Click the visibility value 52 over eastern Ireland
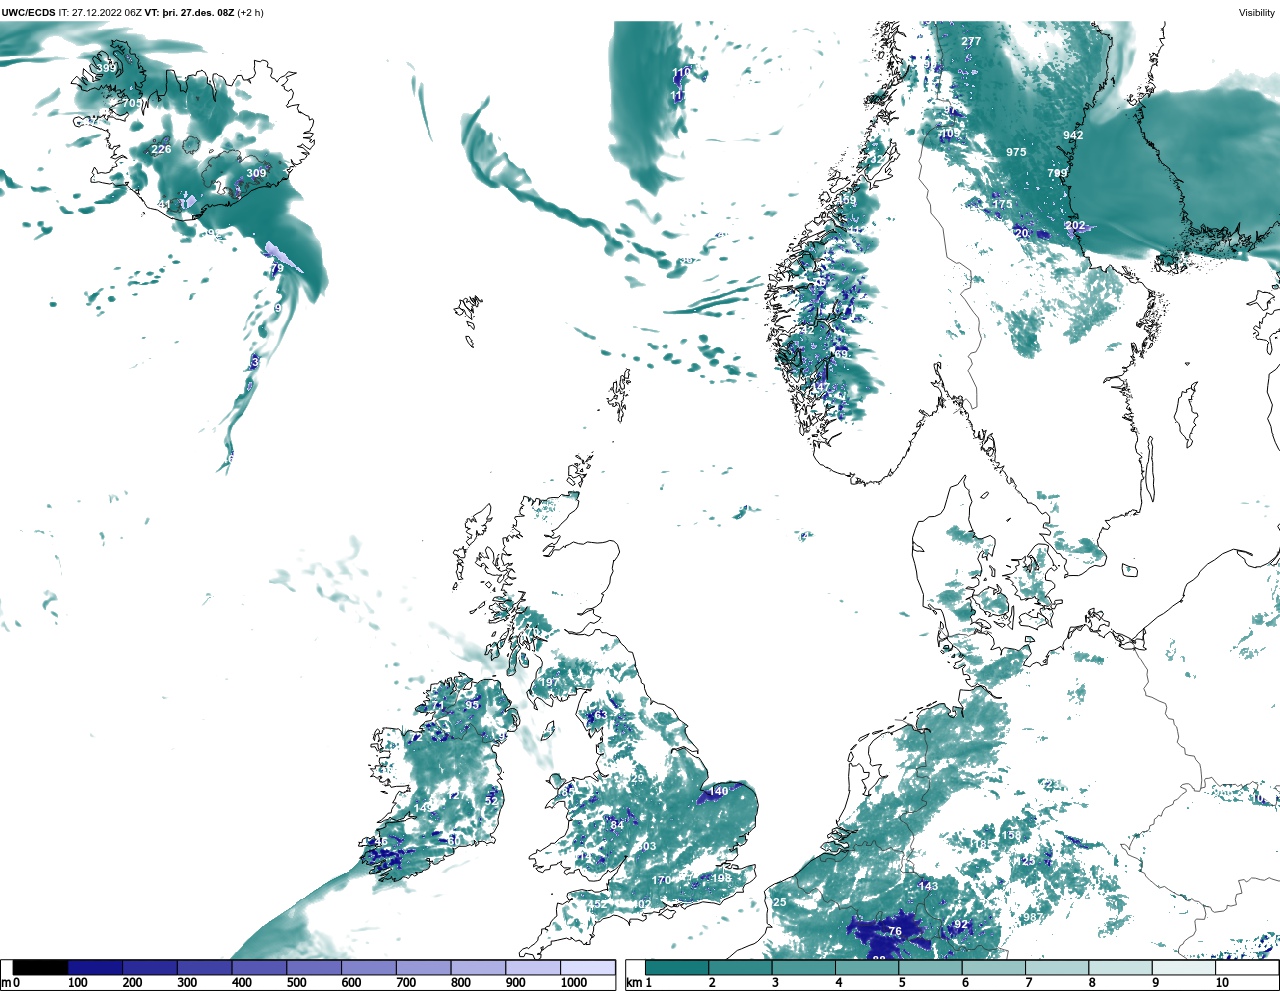The width and height of the screenshot is (1280, 991). [491, 801]
